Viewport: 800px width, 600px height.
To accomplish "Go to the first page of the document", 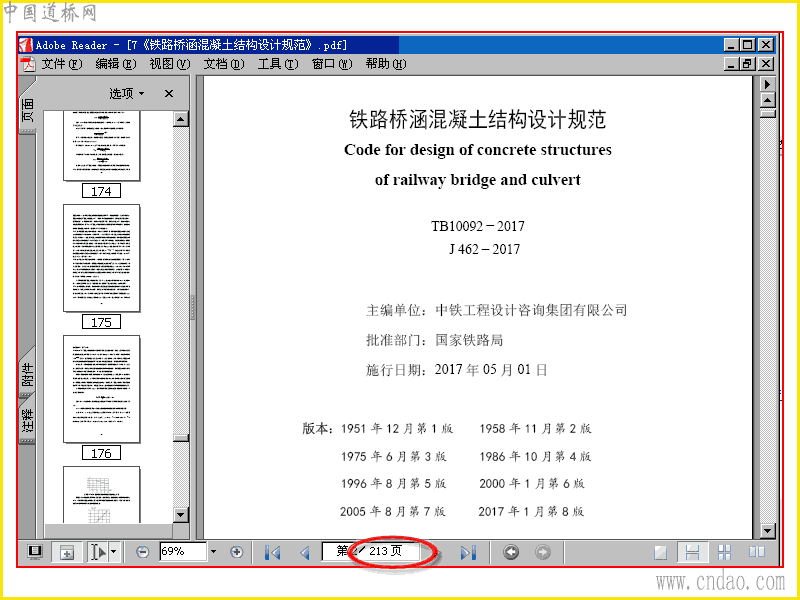I will 273,553.
